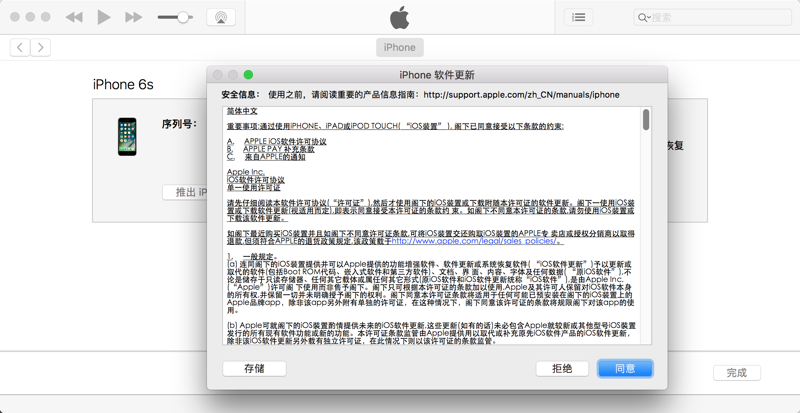Click the 单一使用许可证 line
This screenshot has height=413, width=800.
(x=254, y=188)
